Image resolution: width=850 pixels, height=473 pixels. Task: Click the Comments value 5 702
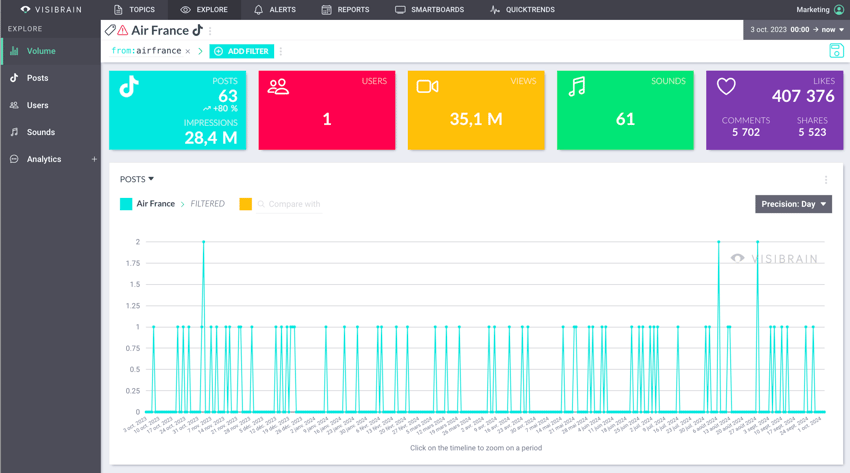[746, 132]
